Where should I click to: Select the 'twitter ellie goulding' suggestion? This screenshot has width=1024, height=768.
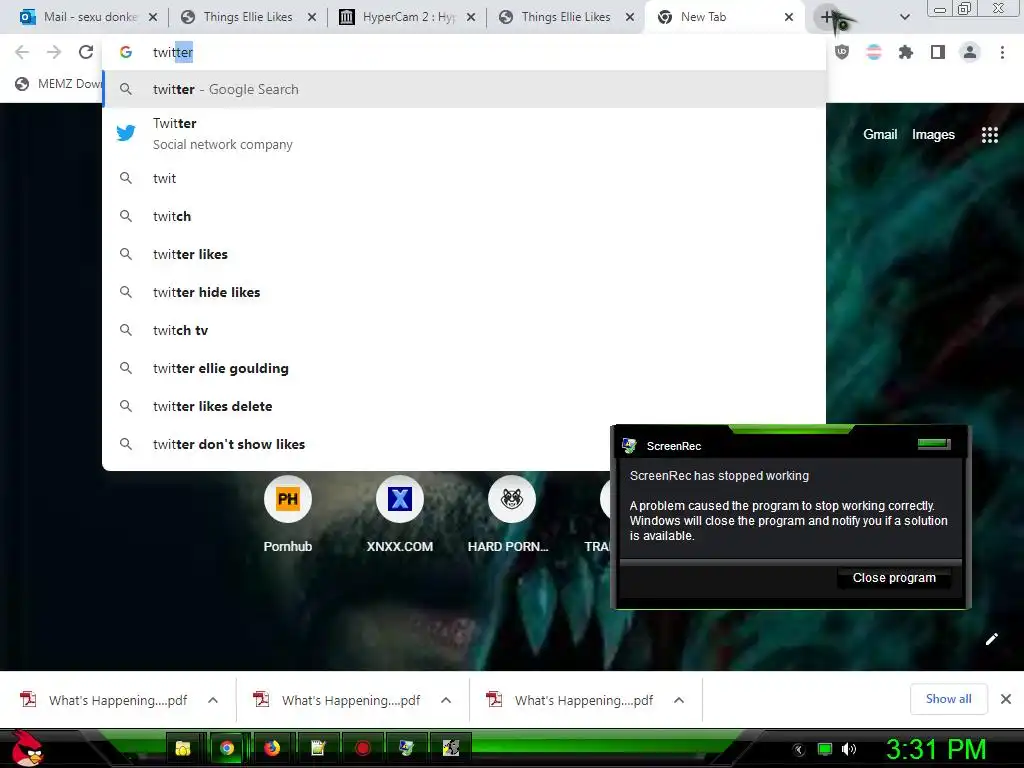(464, 368)
